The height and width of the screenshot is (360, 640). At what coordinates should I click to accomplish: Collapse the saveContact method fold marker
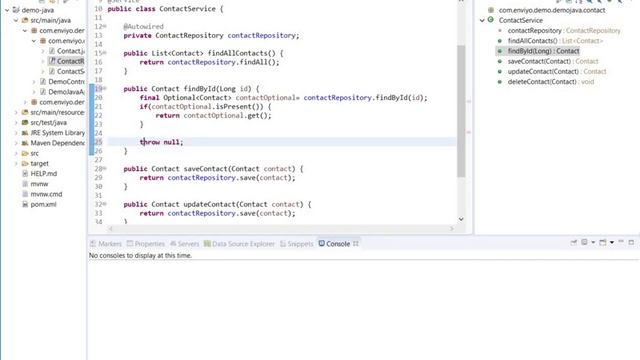coord(104,168)
